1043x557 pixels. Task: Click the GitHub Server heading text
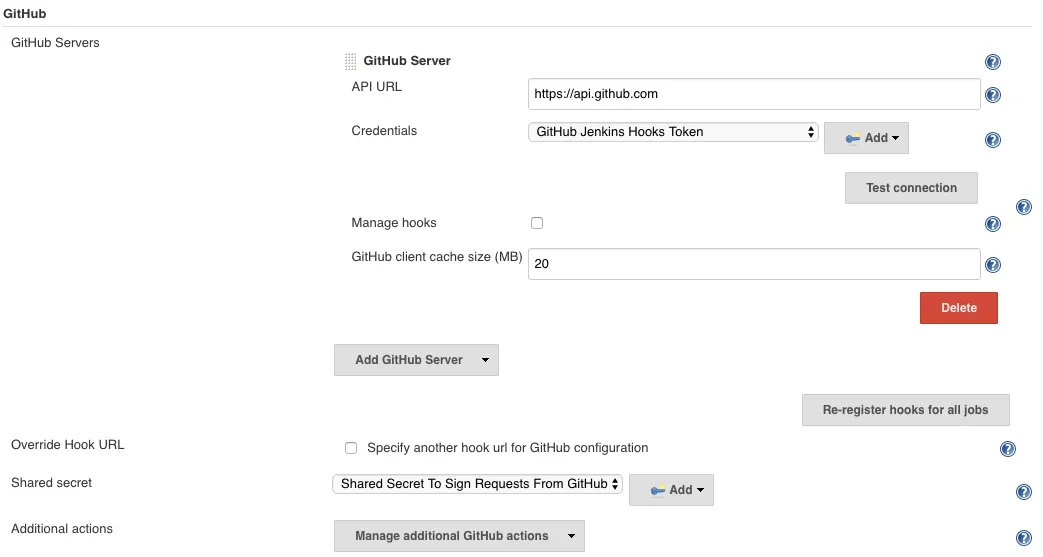[407, 61]
